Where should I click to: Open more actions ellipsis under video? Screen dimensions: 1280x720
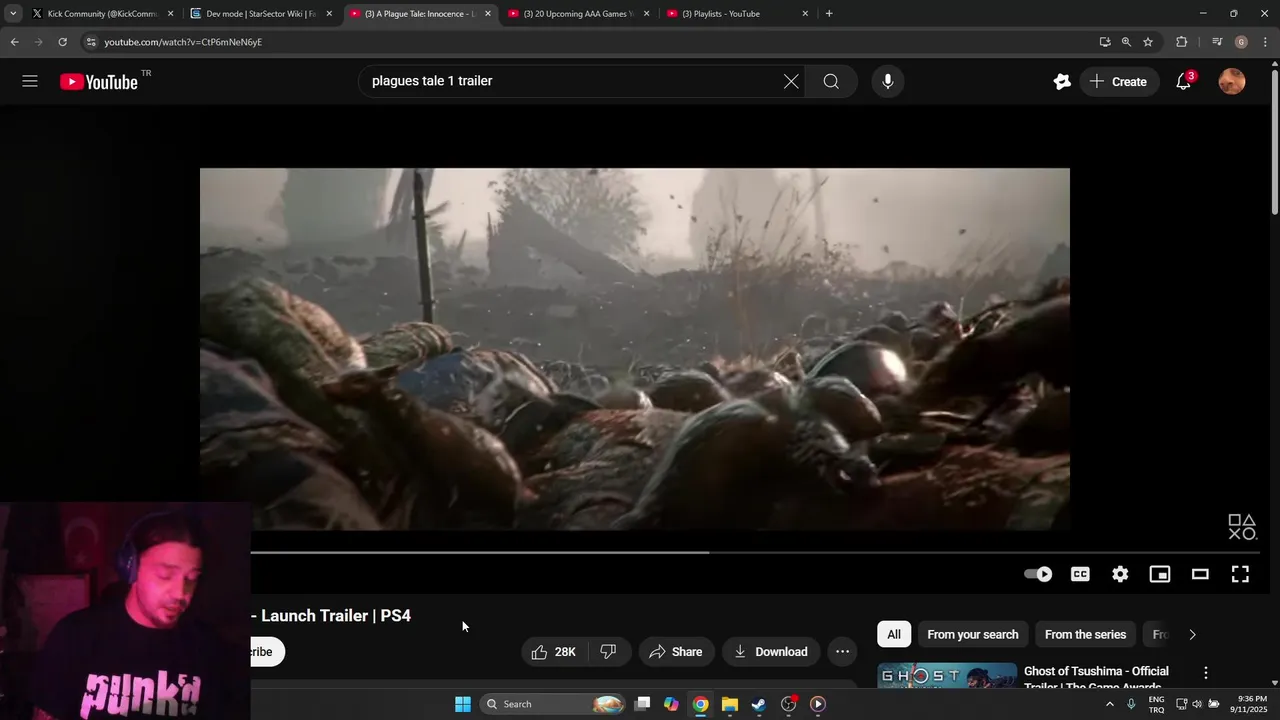843,652
